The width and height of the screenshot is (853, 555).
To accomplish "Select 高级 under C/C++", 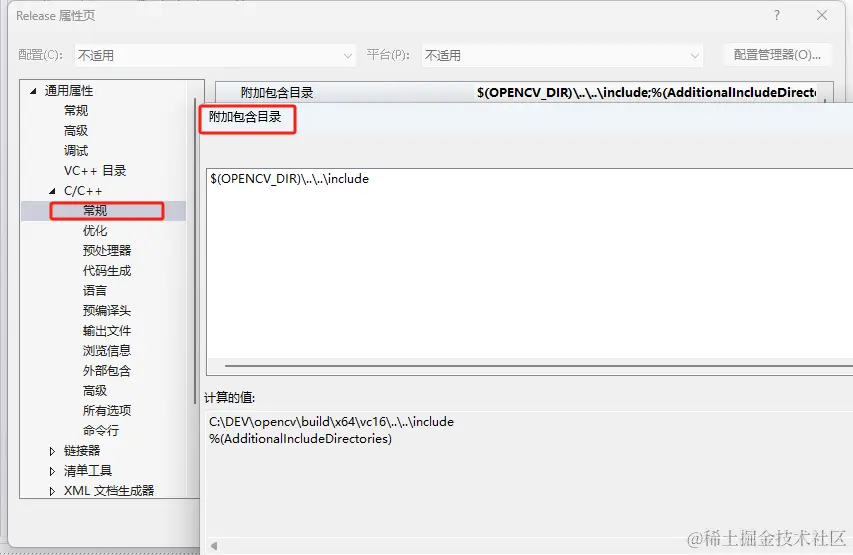I will pyautogui.click(x=95, y=391).
